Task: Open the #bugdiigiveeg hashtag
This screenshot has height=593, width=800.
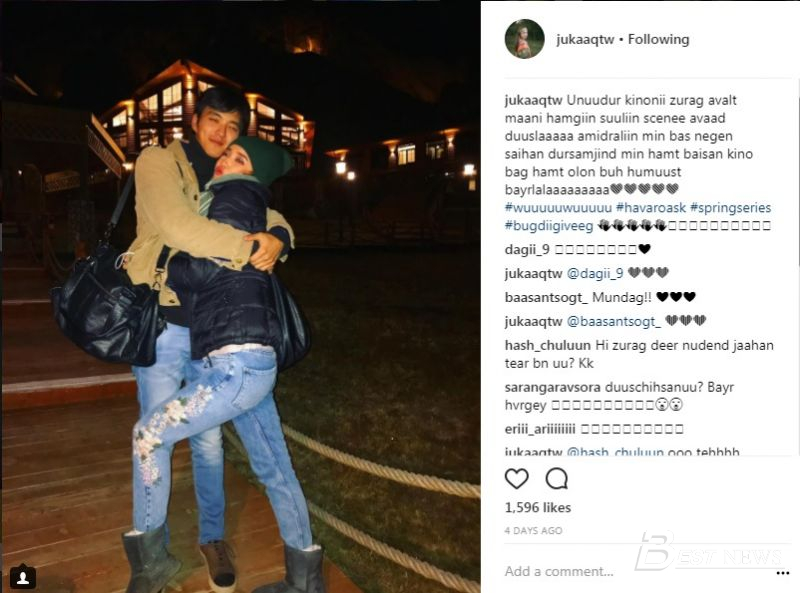Action: 549,226
